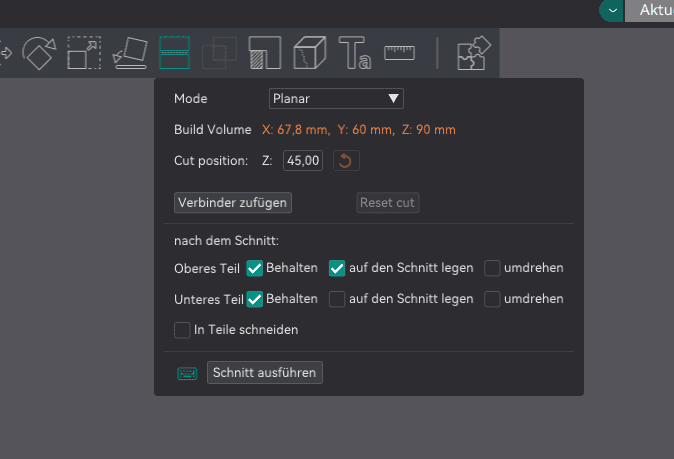Open the Support Painting tool
Screen dimensions: 674x459
[265, 53]
